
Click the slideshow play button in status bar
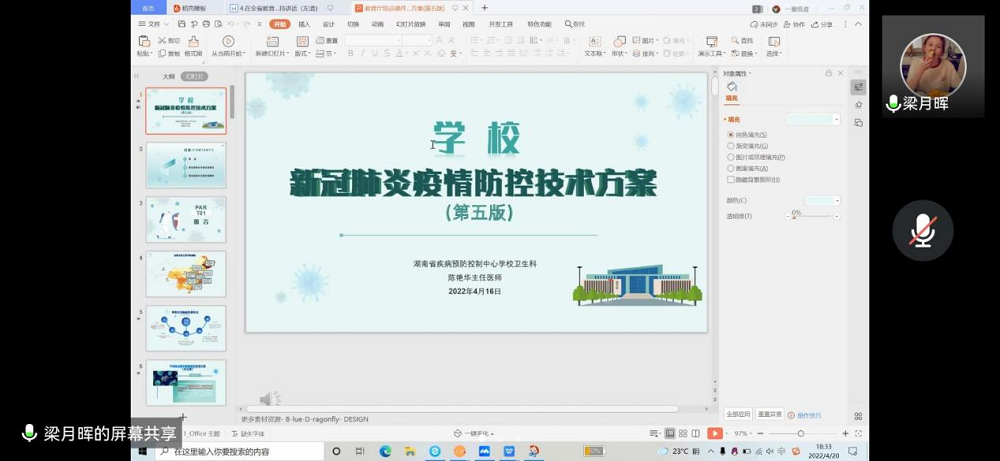pos(714,433)
